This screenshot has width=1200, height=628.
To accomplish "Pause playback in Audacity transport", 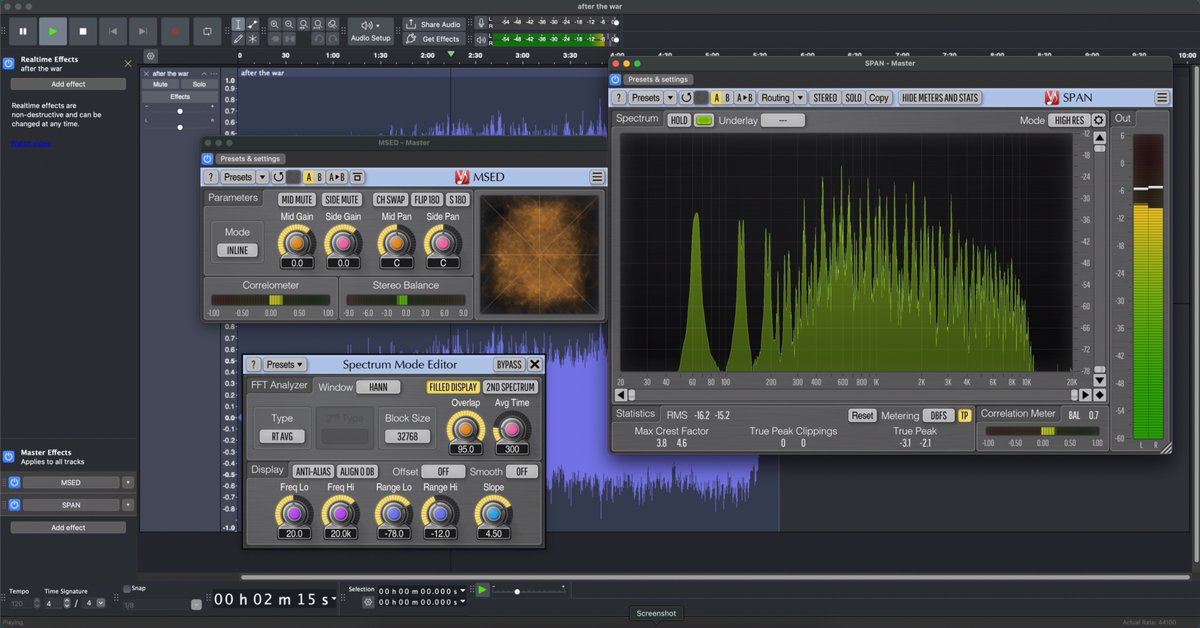I will pos(23,31).
